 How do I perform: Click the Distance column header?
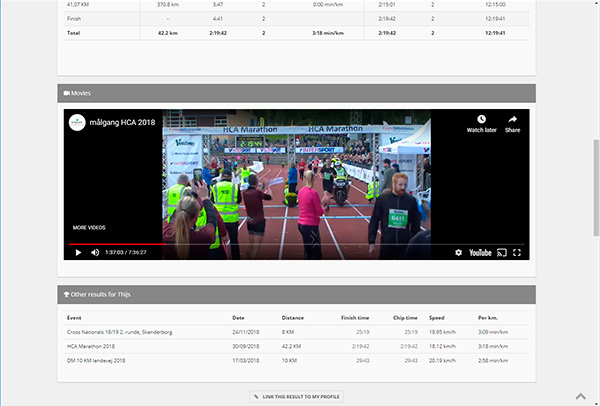293,318
